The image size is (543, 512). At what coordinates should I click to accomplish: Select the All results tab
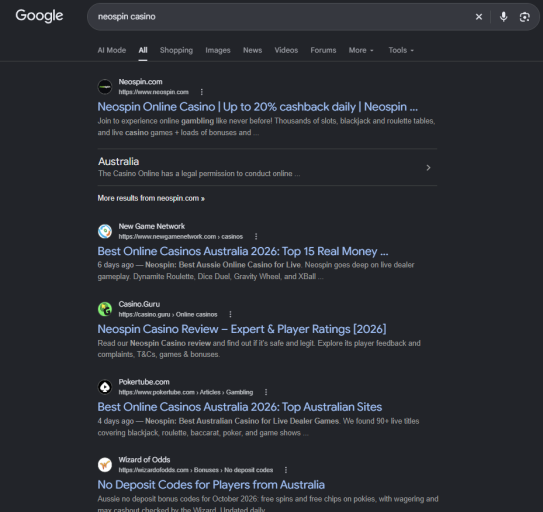click(143, 50)
